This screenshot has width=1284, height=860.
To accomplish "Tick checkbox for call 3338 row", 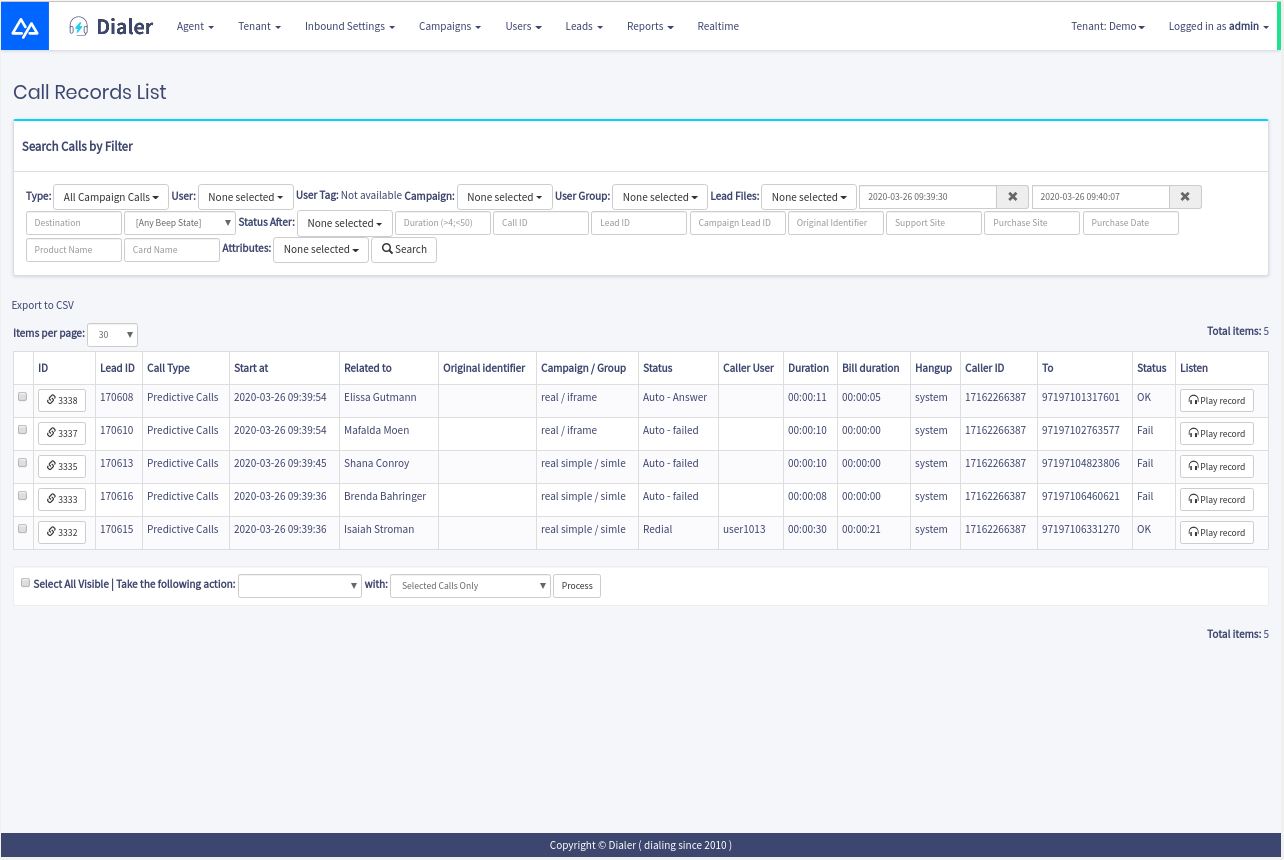I will 23,397.
